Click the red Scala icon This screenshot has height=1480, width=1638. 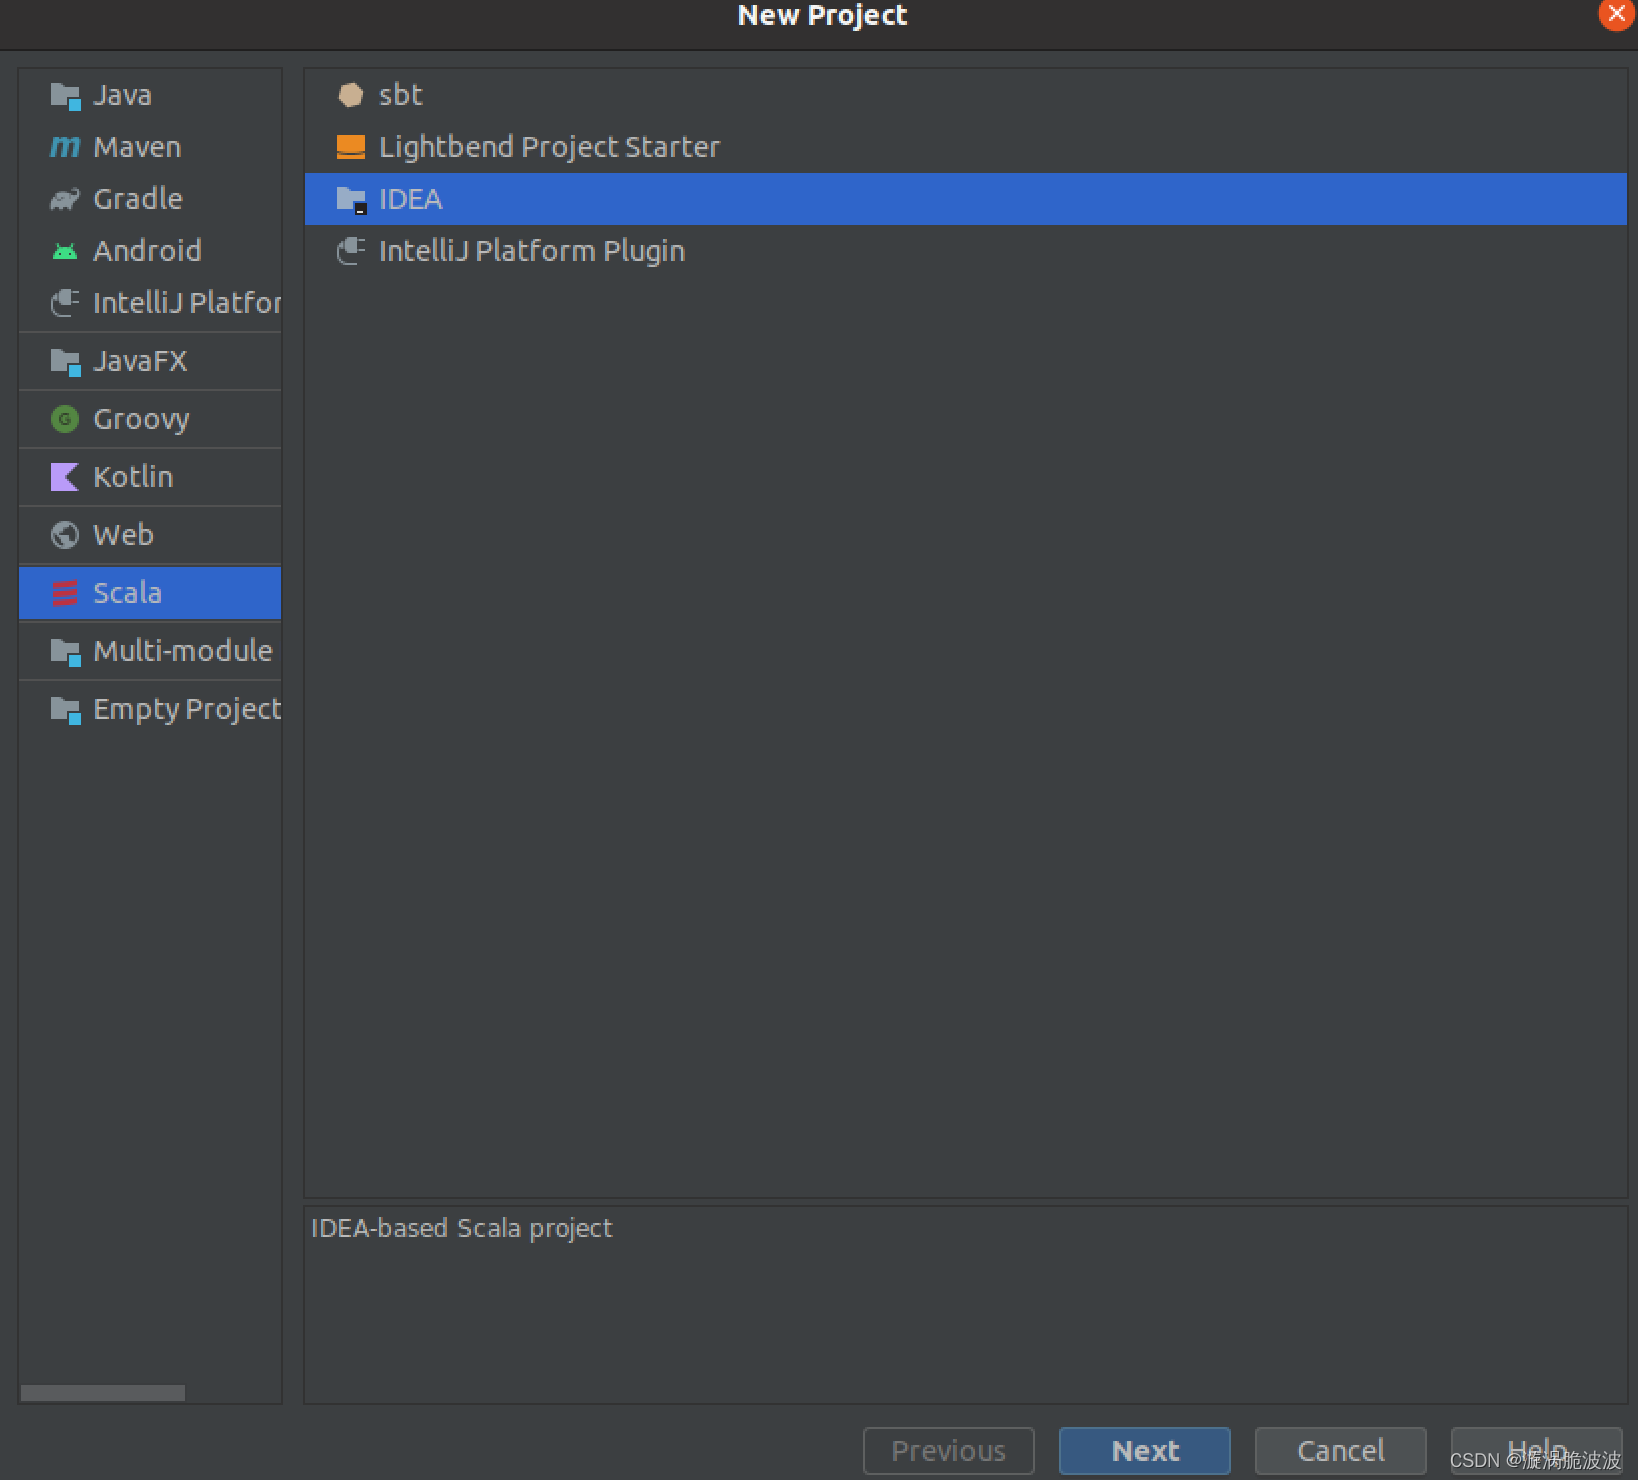tap(65, 593)
